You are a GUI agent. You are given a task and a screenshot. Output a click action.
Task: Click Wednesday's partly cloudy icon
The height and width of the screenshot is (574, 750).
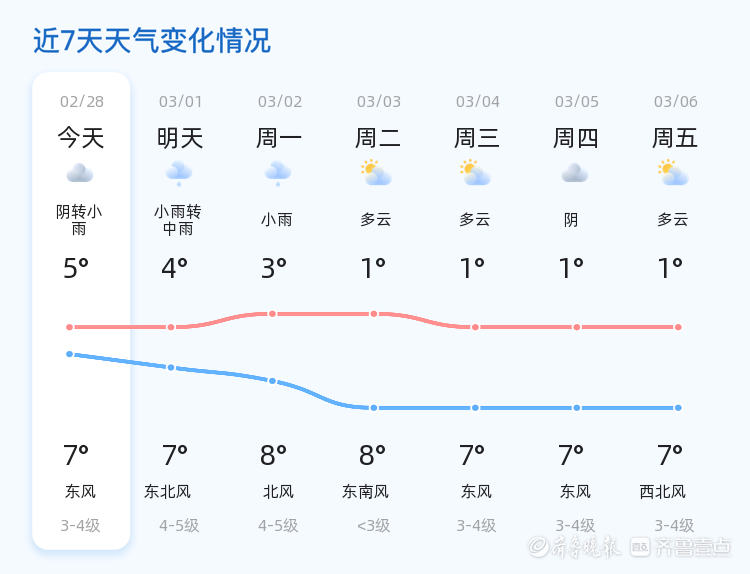[x=475, y=173]
